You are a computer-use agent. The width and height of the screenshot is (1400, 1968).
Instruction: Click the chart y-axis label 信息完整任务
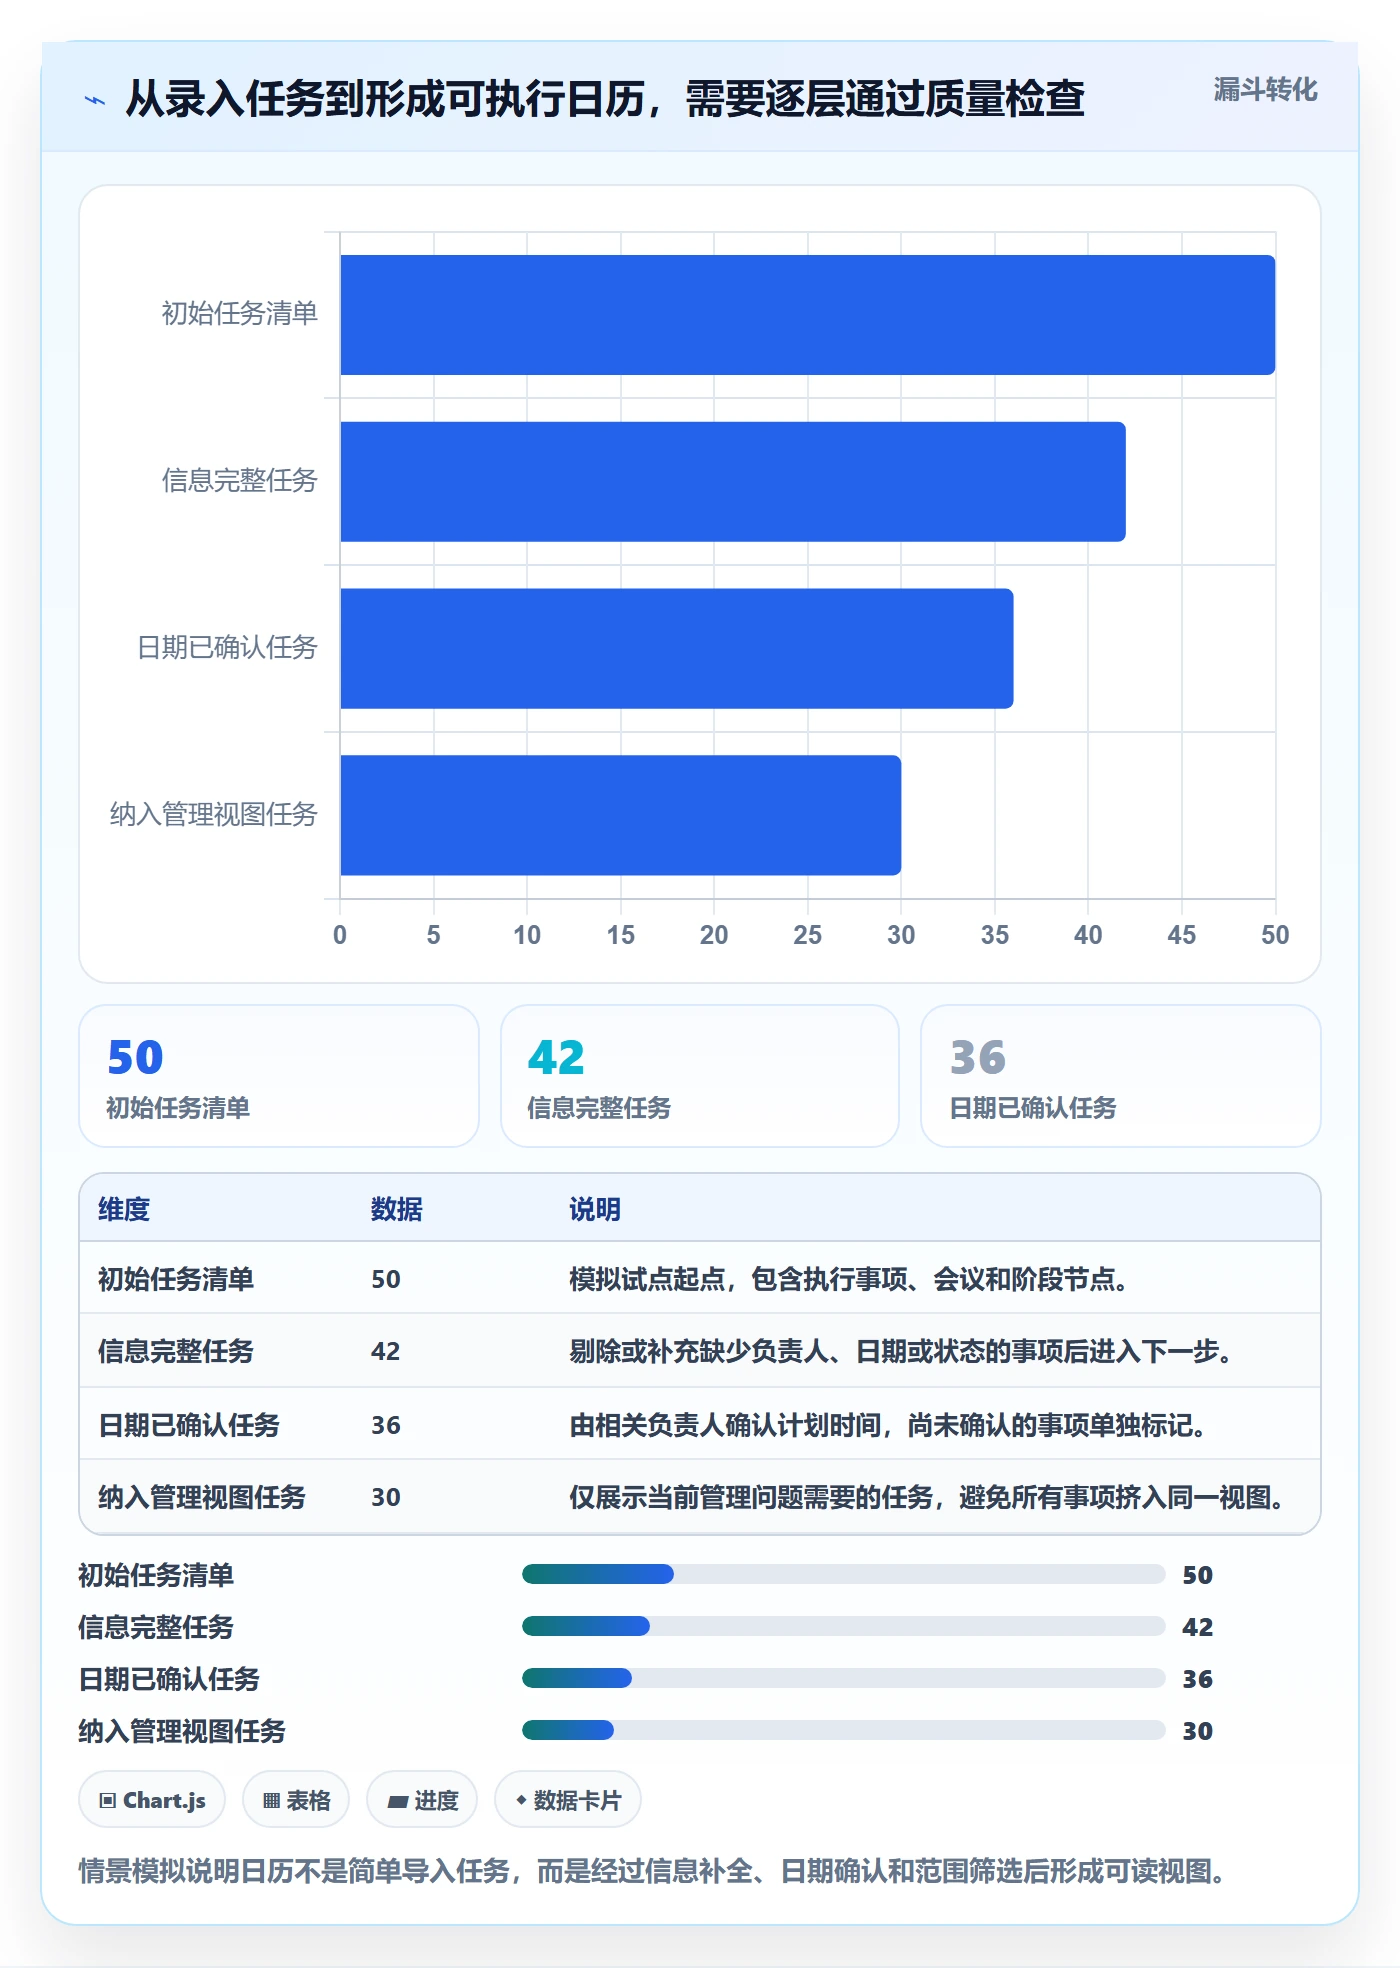tap(240, 481)
